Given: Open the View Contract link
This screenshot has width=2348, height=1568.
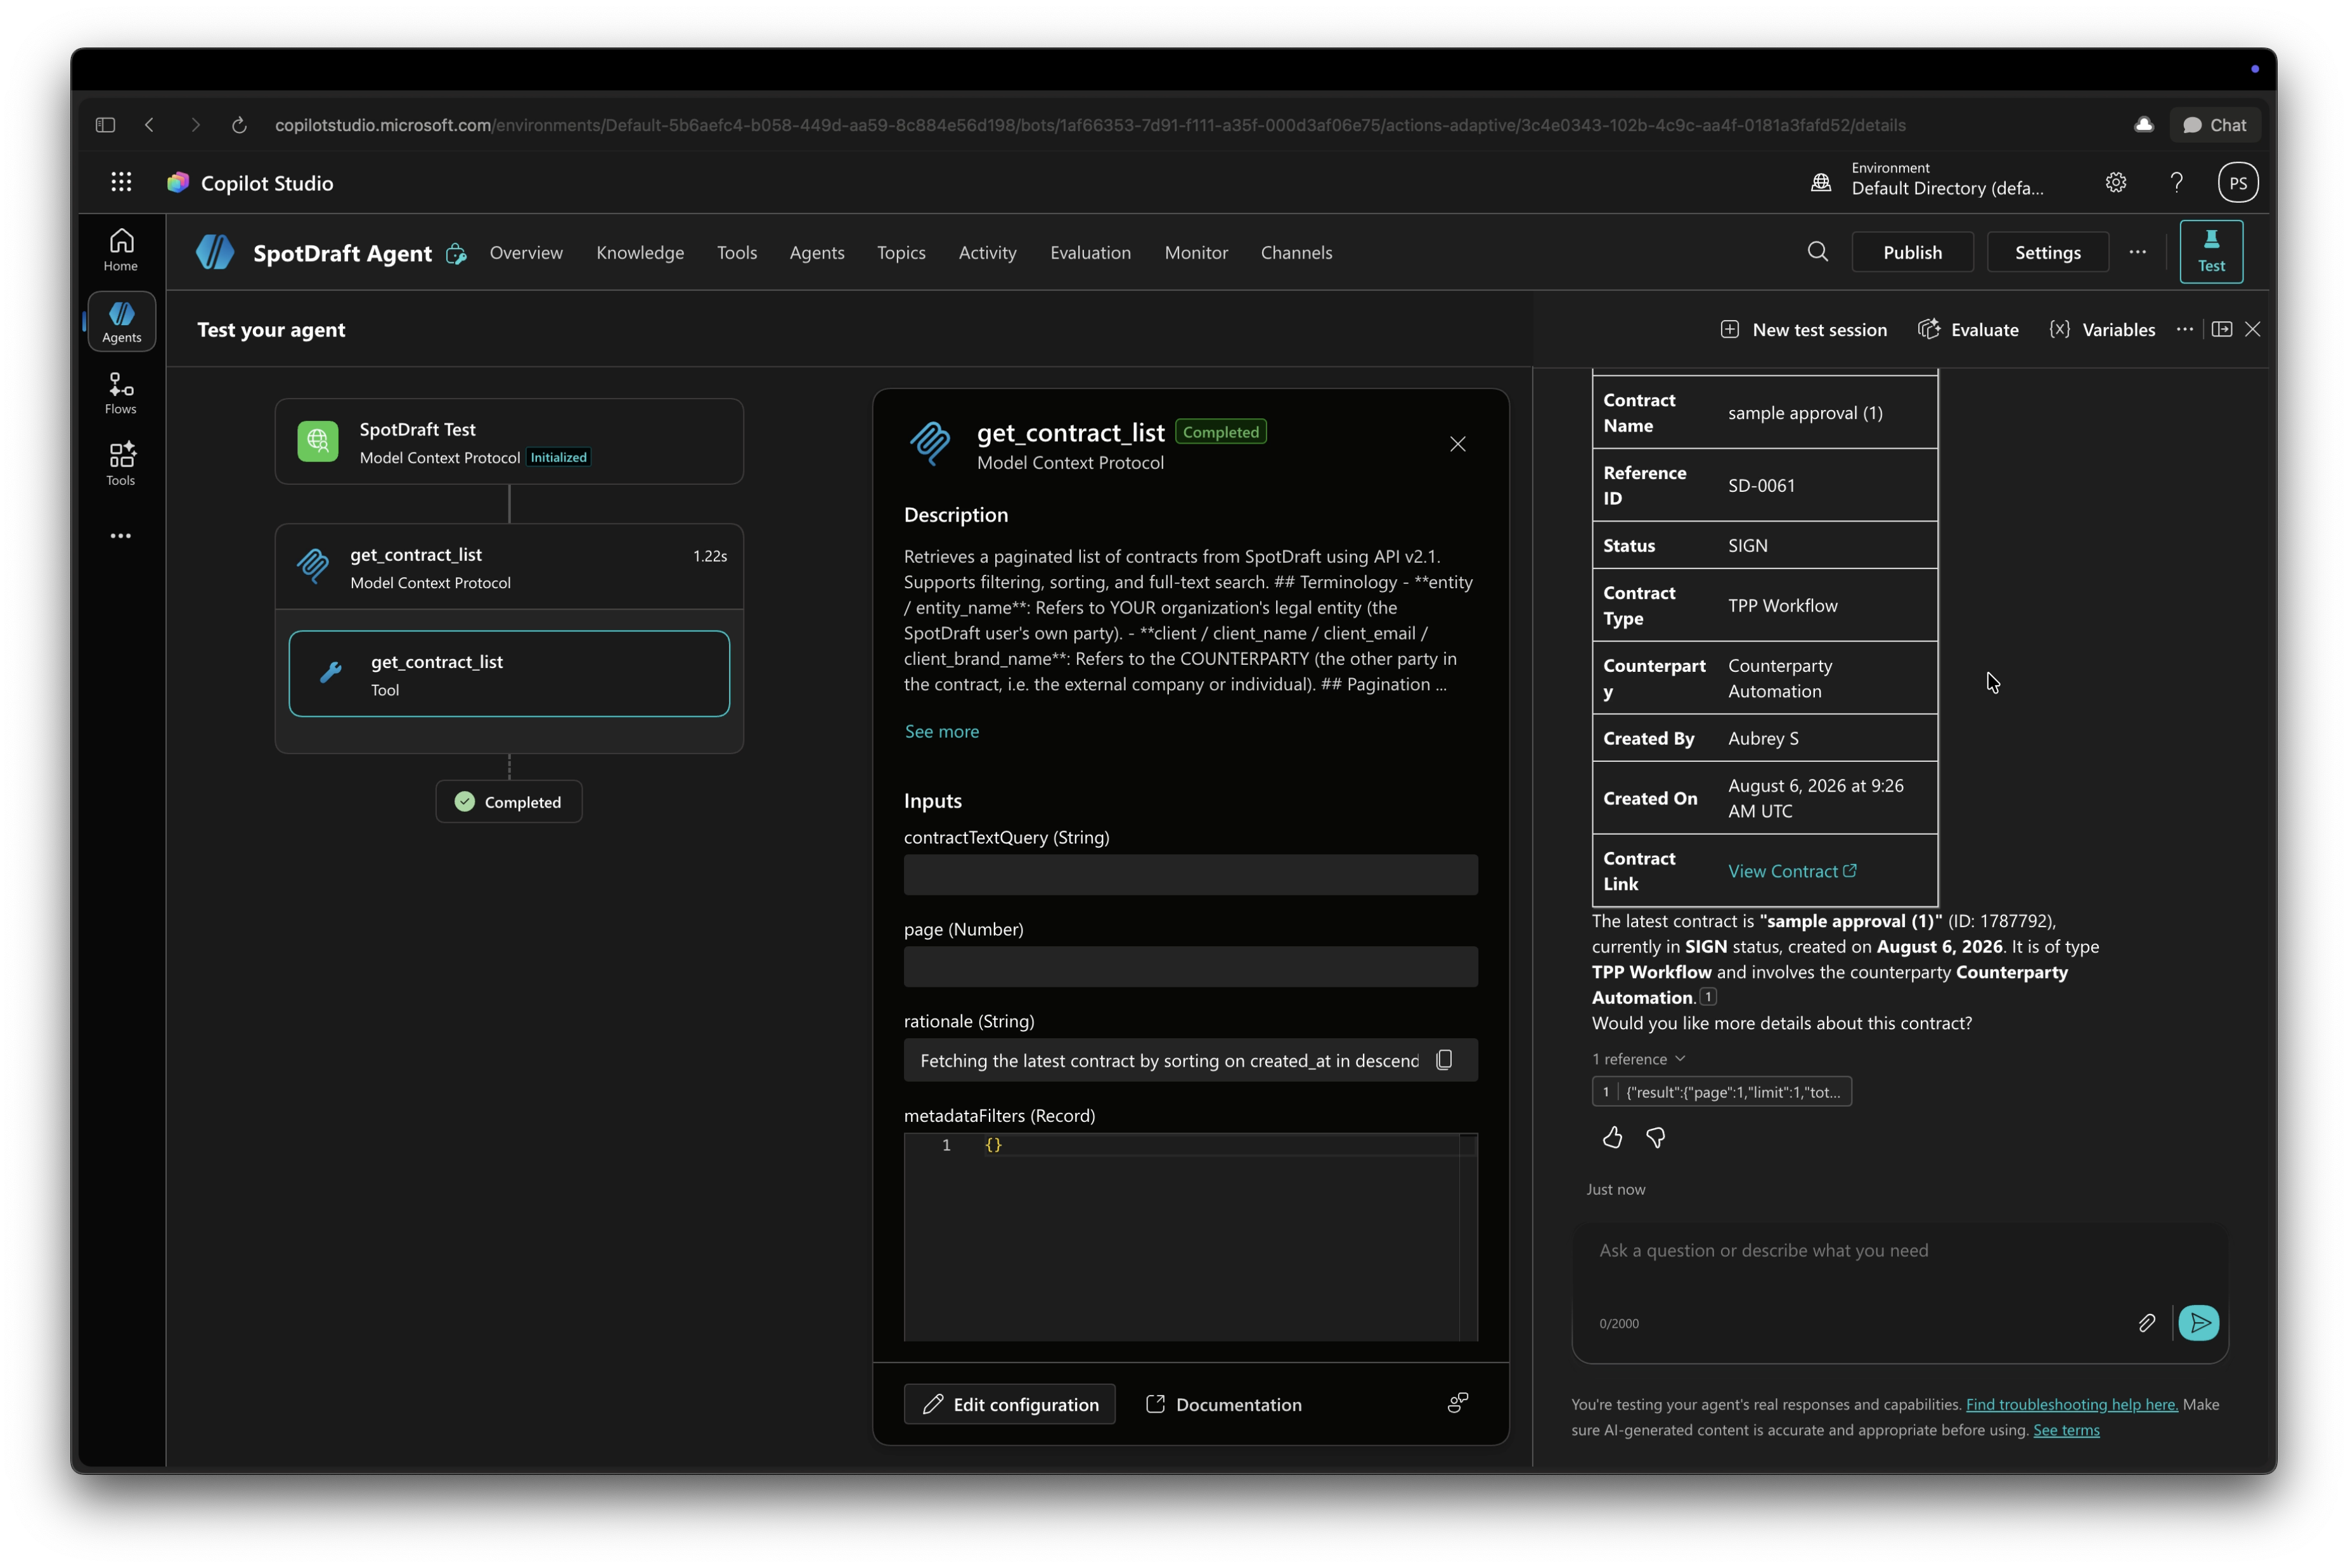Looking at the screenshot, I should tap(1792, 871).
